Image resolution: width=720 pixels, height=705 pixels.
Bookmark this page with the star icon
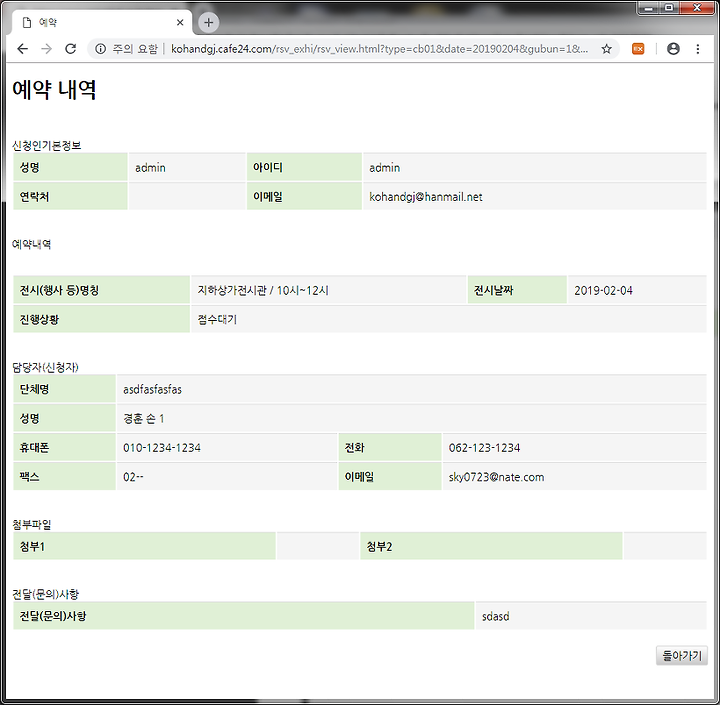coord(607,49)
